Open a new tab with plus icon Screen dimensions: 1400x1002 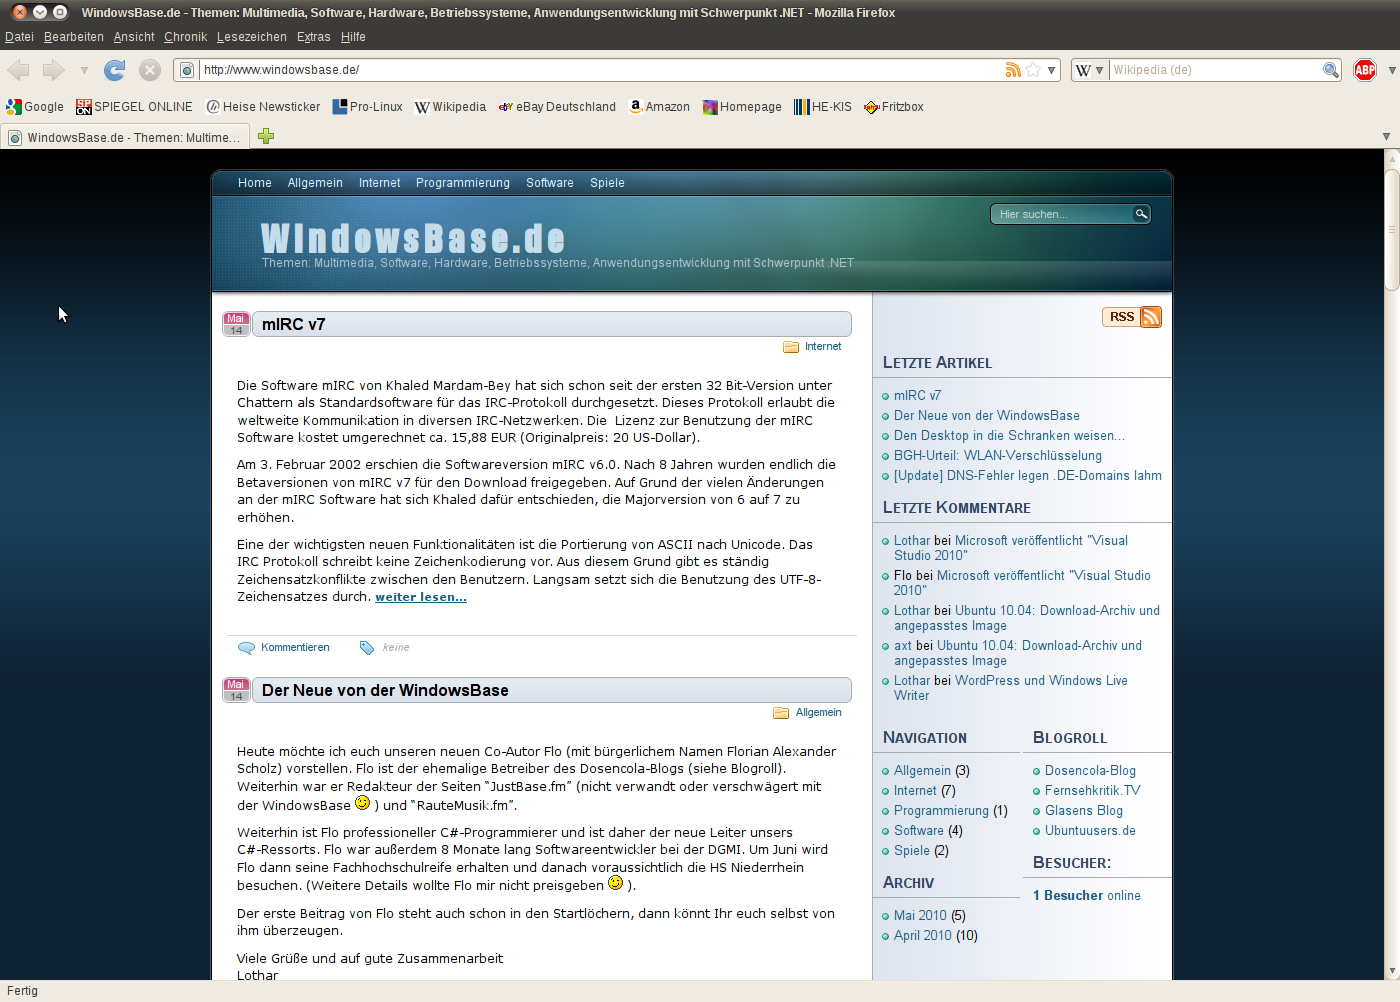tap(266, 137)
